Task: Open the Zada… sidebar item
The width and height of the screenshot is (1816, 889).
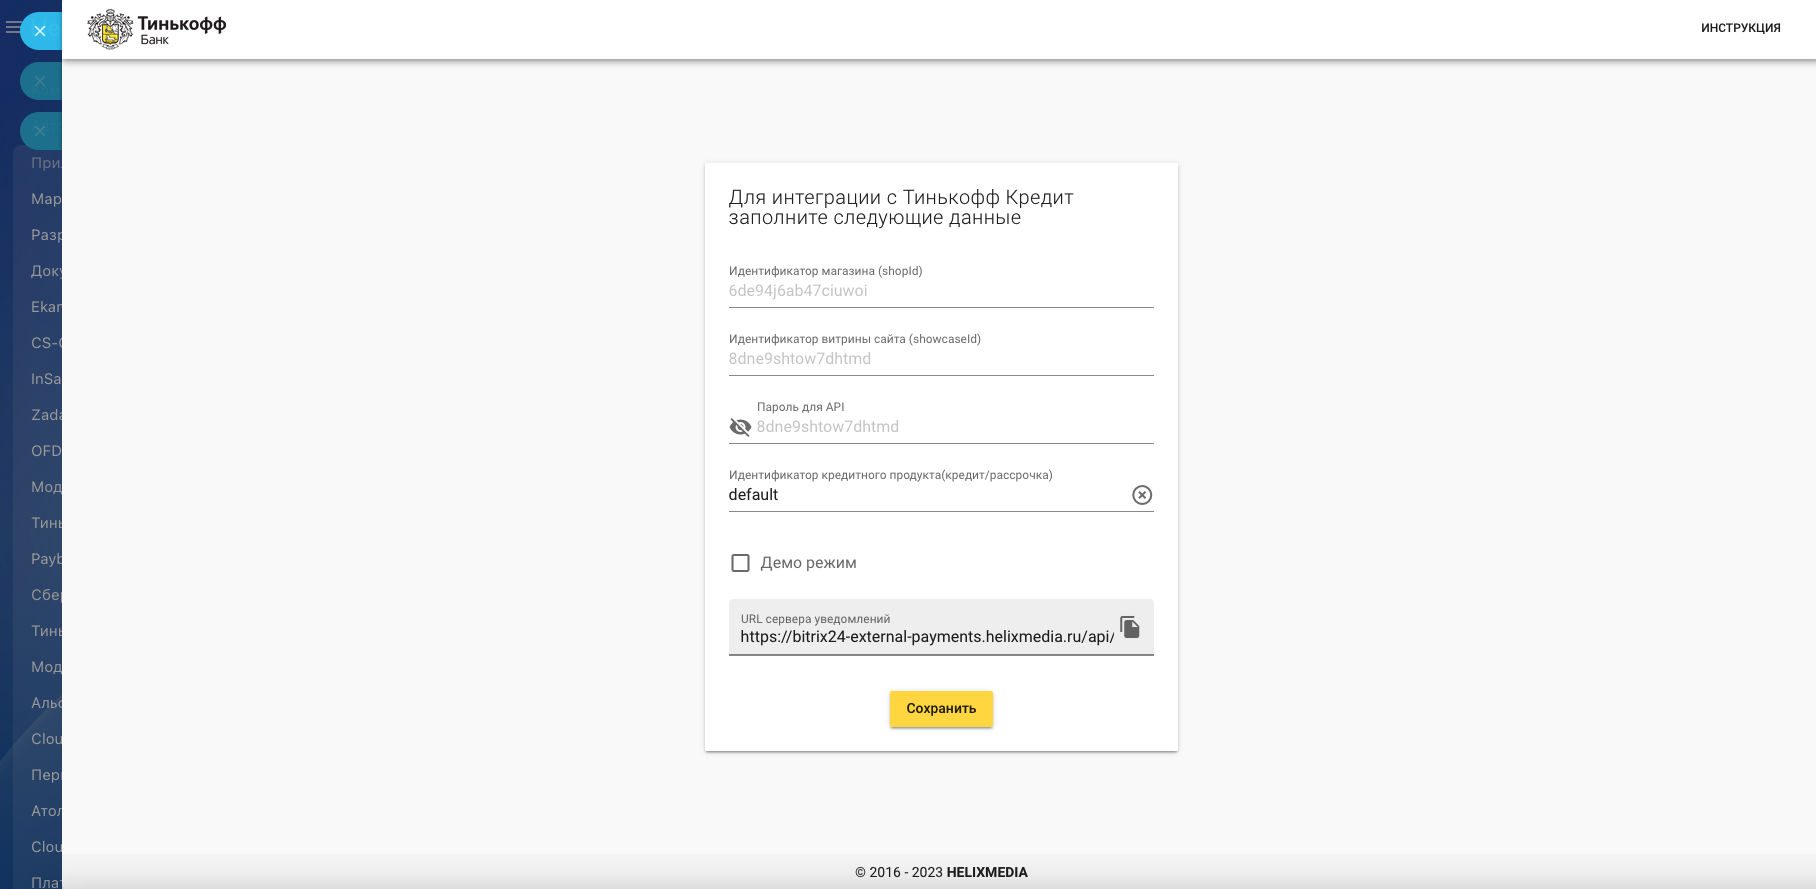Action: pyautogui.click(x=46, y=415)
